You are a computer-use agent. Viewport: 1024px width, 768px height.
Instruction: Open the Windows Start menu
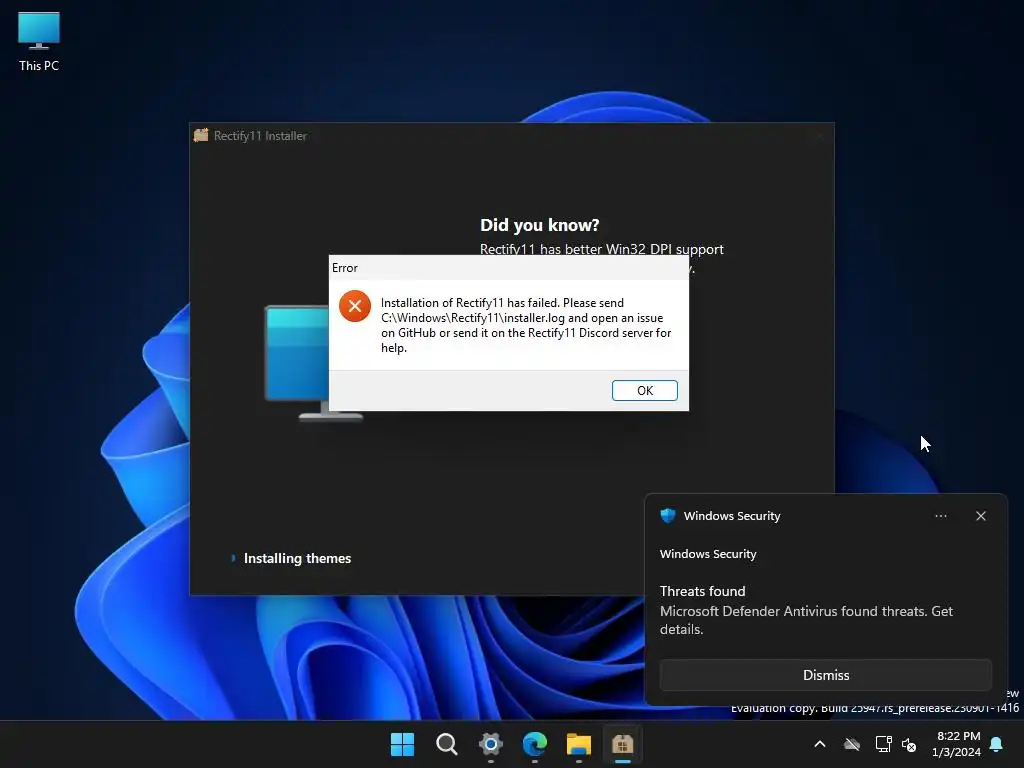pos(402,744)
